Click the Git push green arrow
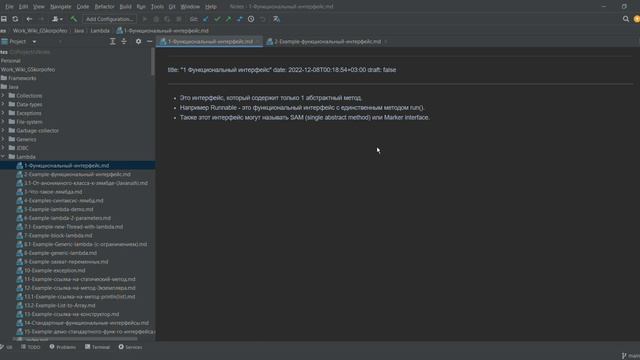The width and height of the screenshot is (640, 360). (x=228, y=19)
